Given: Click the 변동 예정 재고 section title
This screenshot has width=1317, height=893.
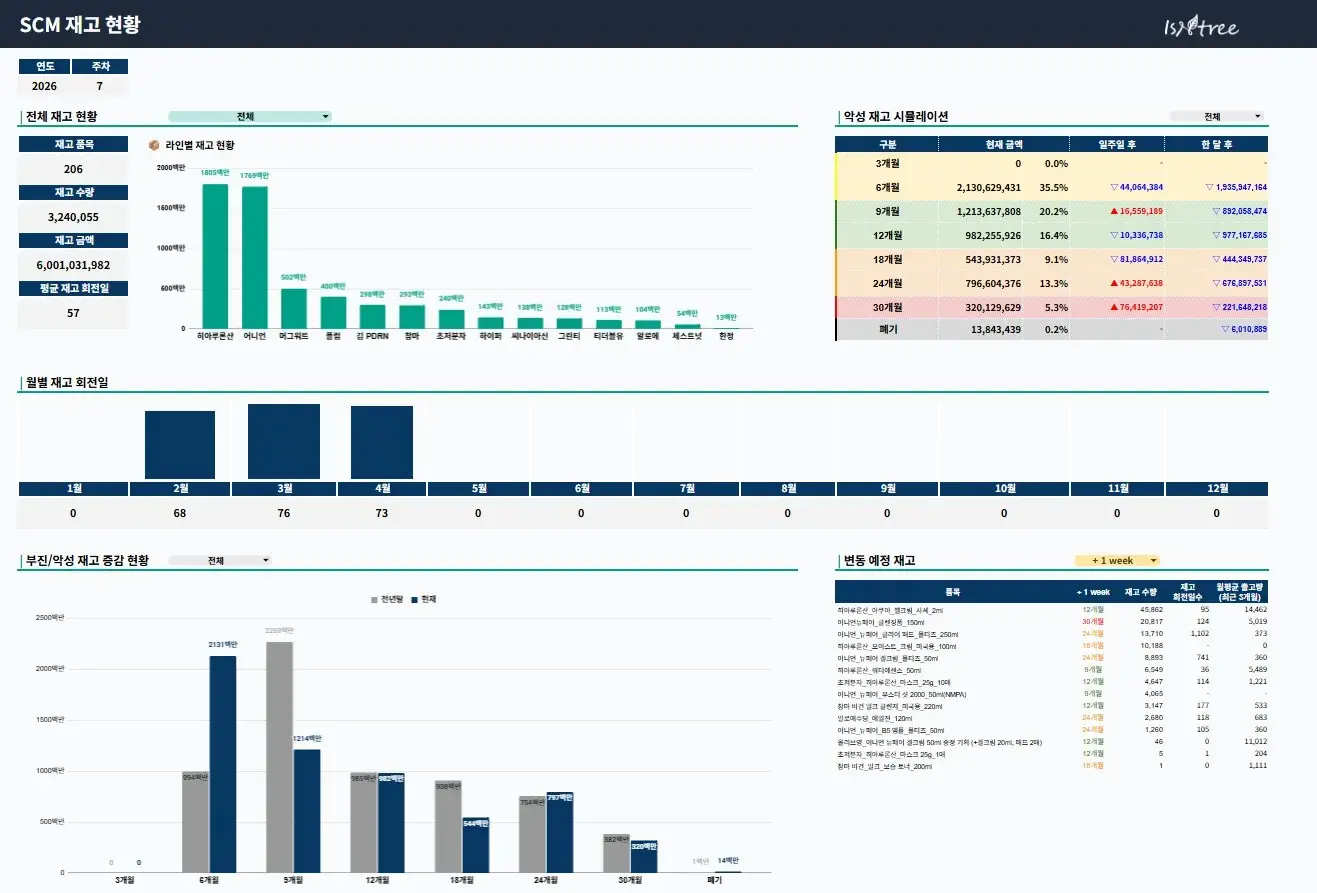Looking at the screenshot, I should tap(879, 561).
